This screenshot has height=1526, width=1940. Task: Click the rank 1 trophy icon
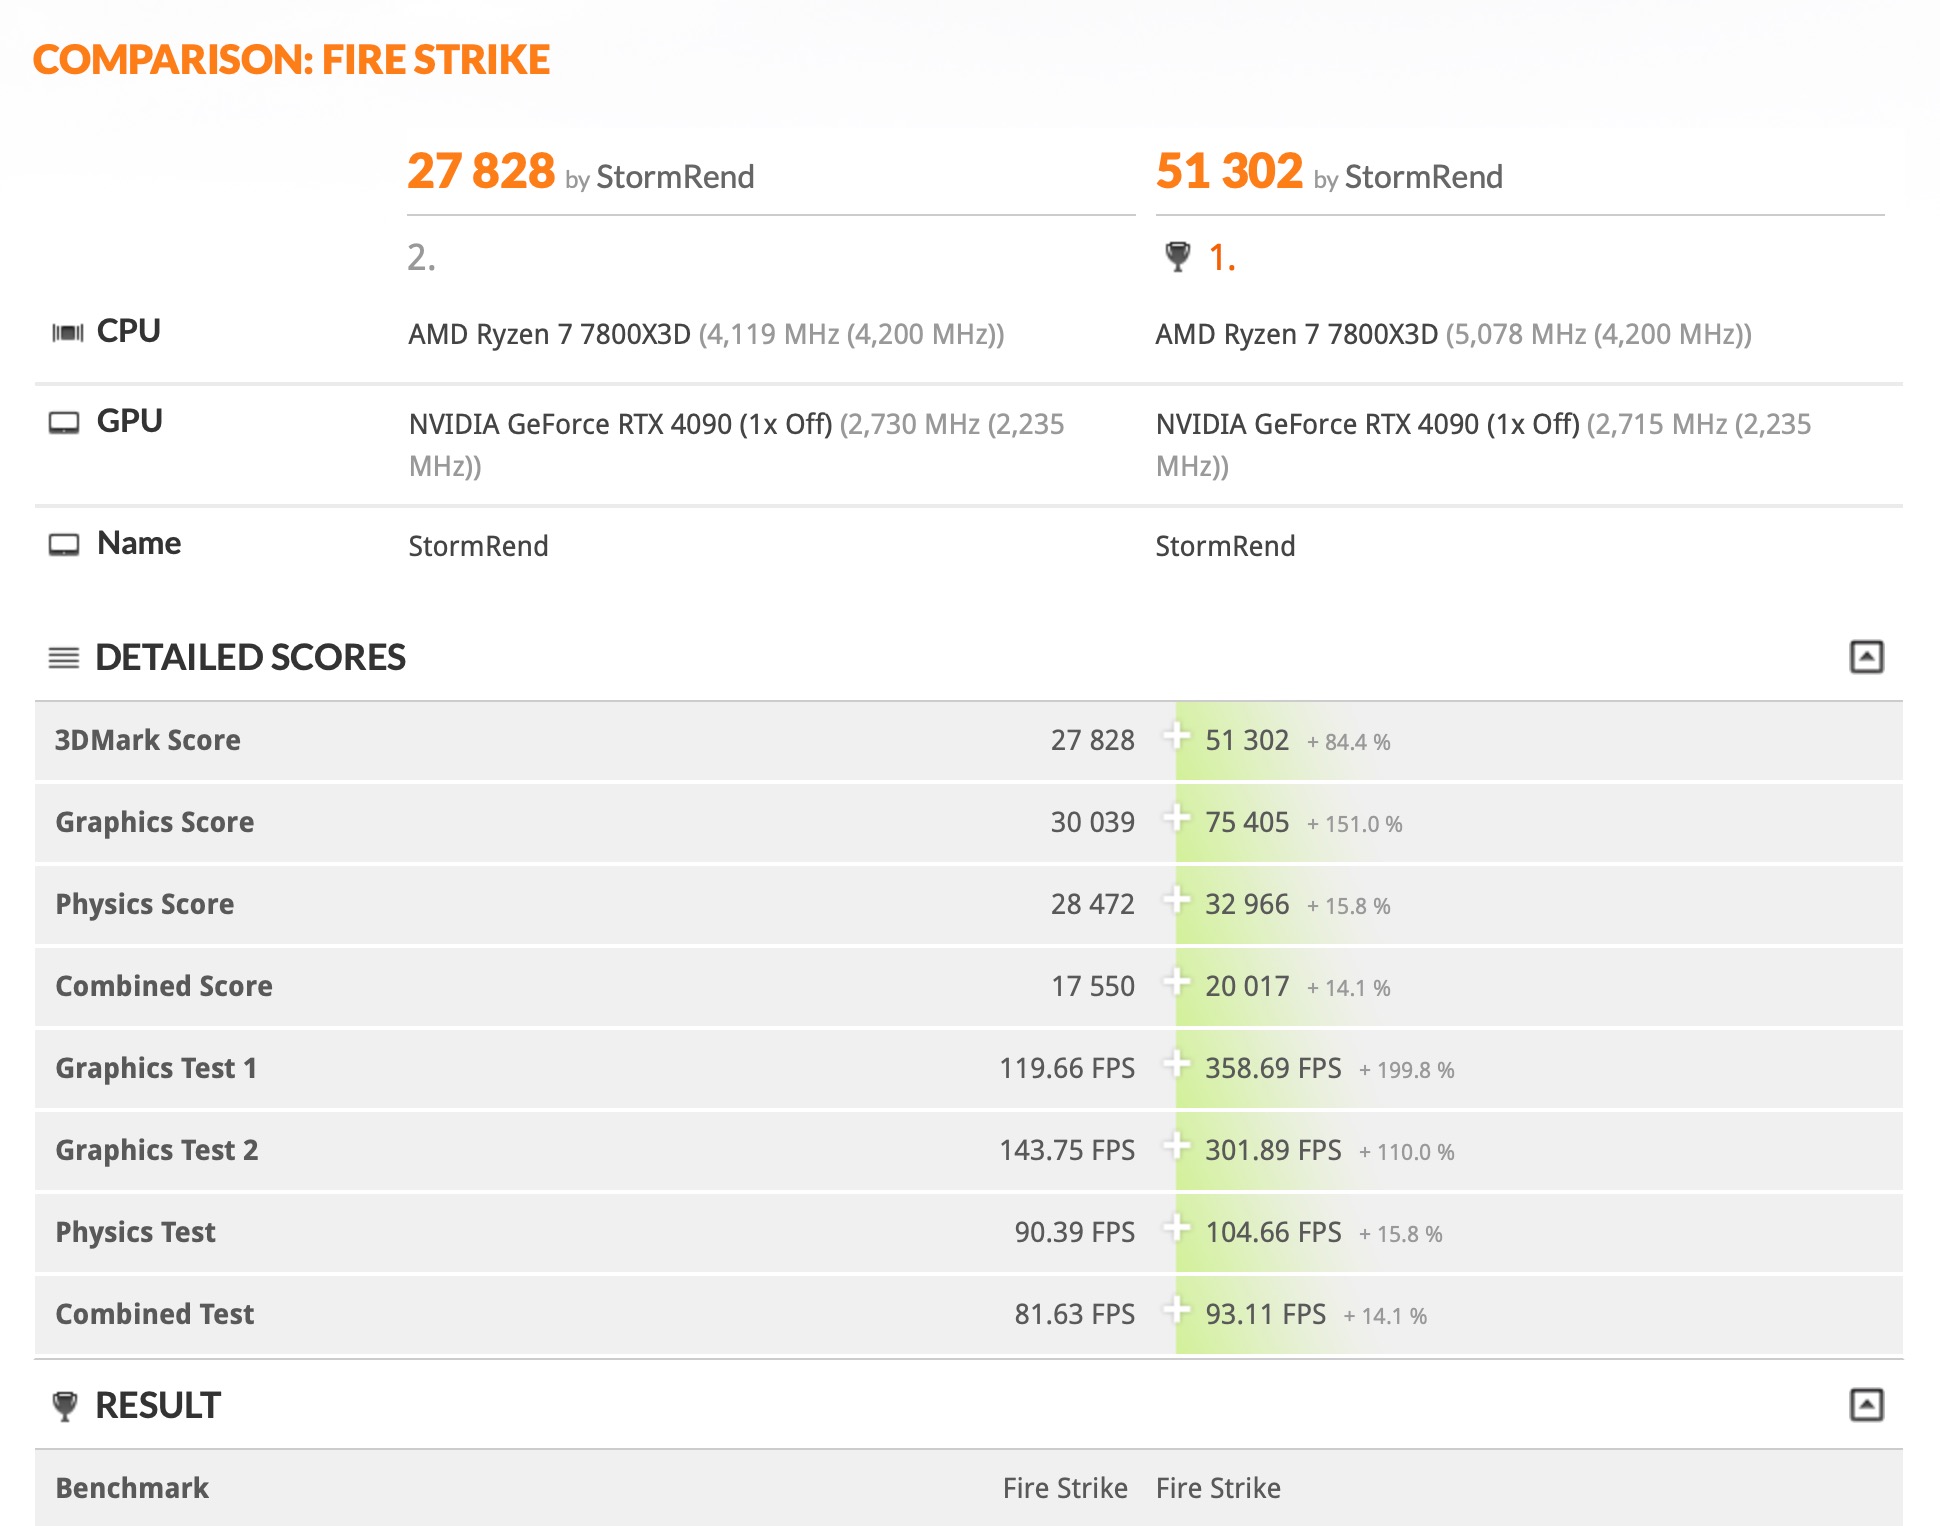(1178, 257)
